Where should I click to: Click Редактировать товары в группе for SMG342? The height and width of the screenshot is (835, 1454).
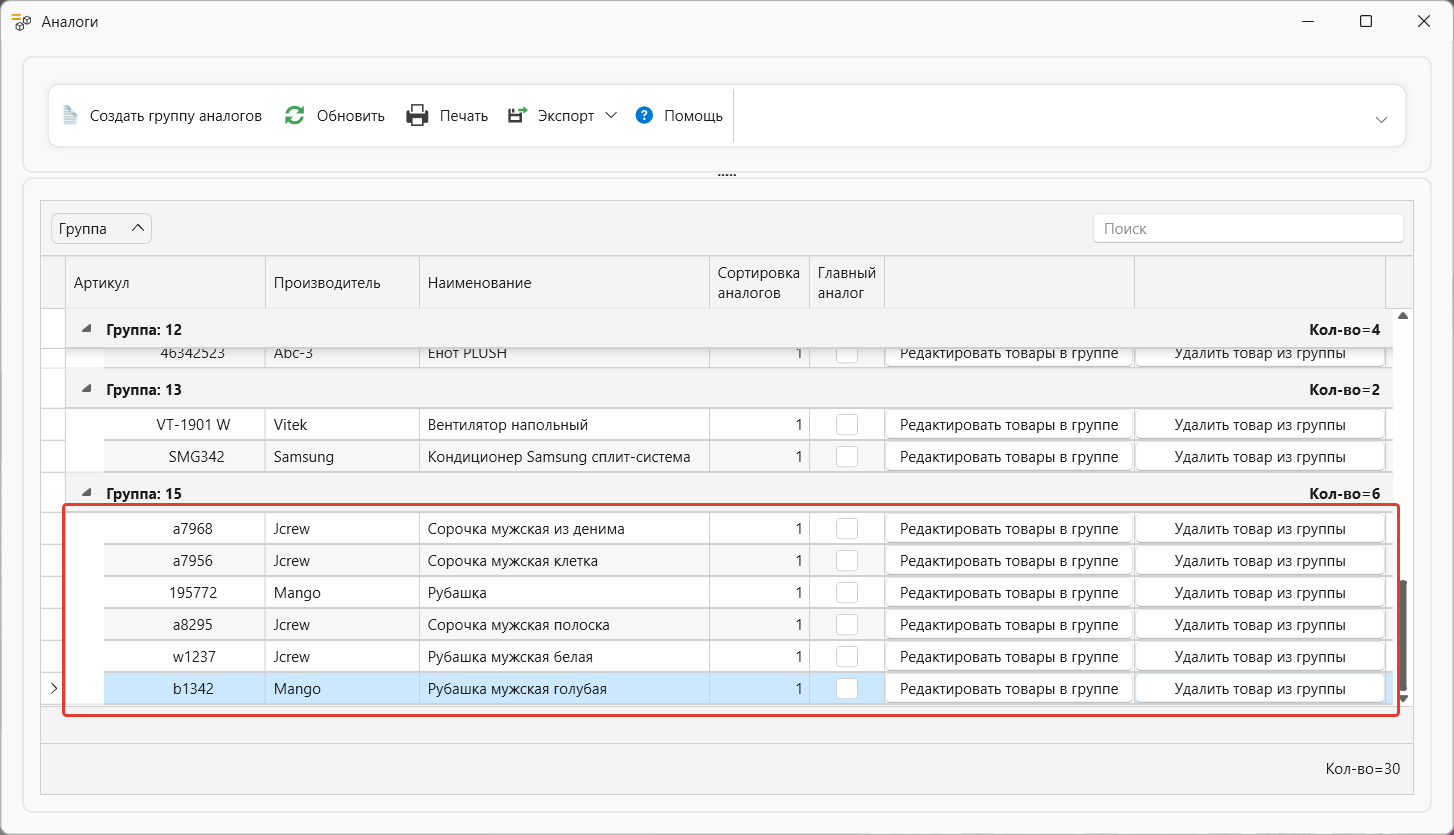[1008, 456]
